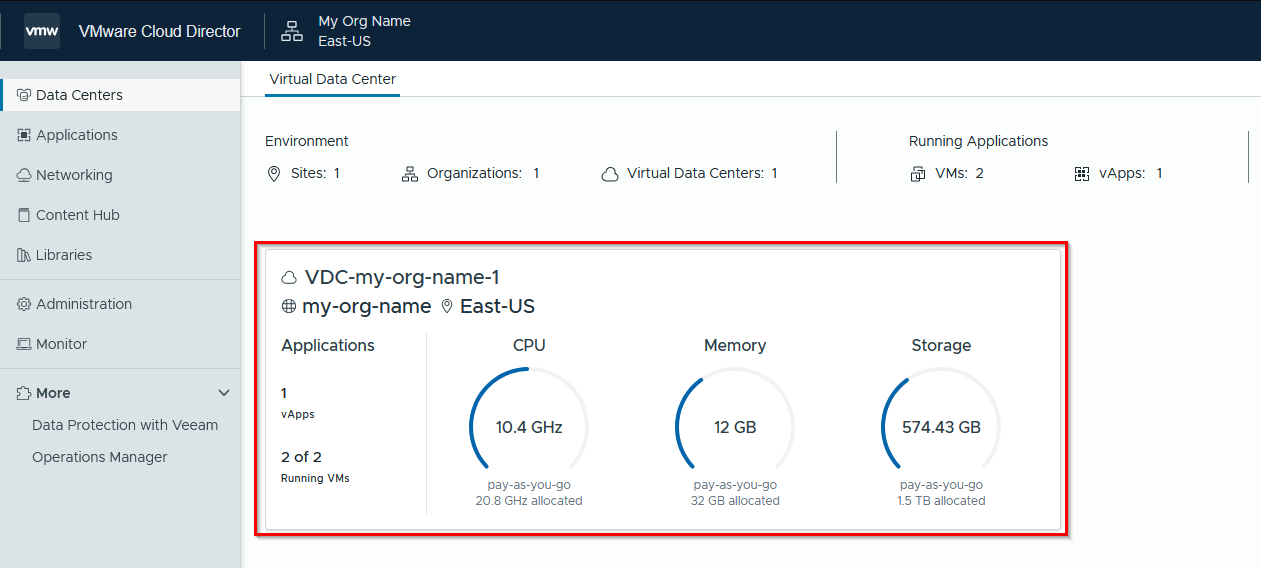Click the Monitor sidebar icon

click(24, 344)
